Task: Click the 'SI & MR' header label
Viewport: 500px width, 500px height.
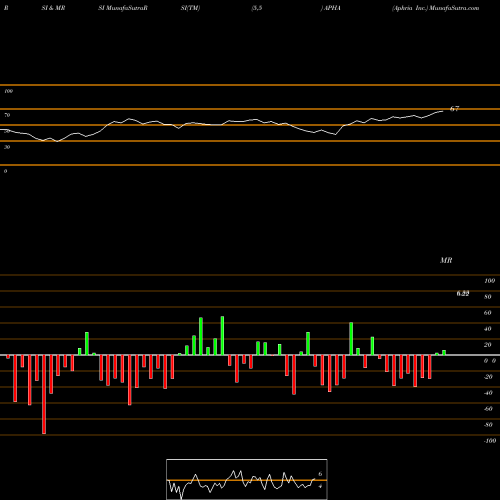Action: [53, 8]
